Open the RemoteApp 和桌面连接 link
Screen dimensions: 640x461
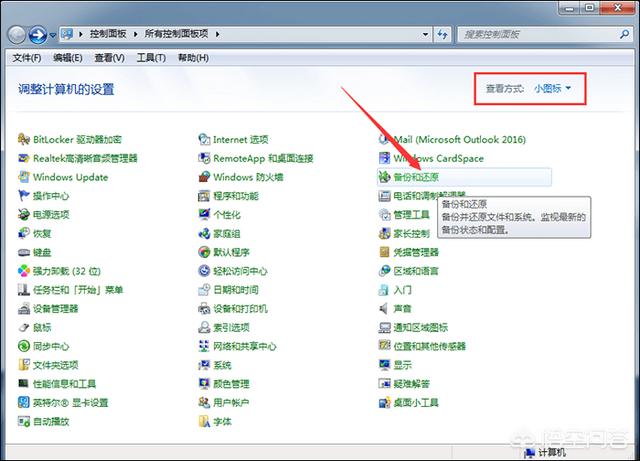[263, 158]
